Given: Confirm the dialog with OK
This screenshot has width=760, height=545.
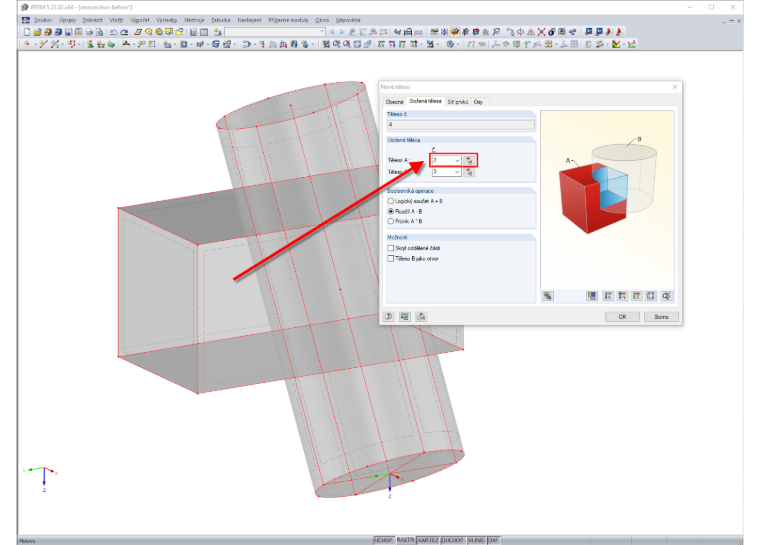Looking at the screenshot, I should [622, 317].
